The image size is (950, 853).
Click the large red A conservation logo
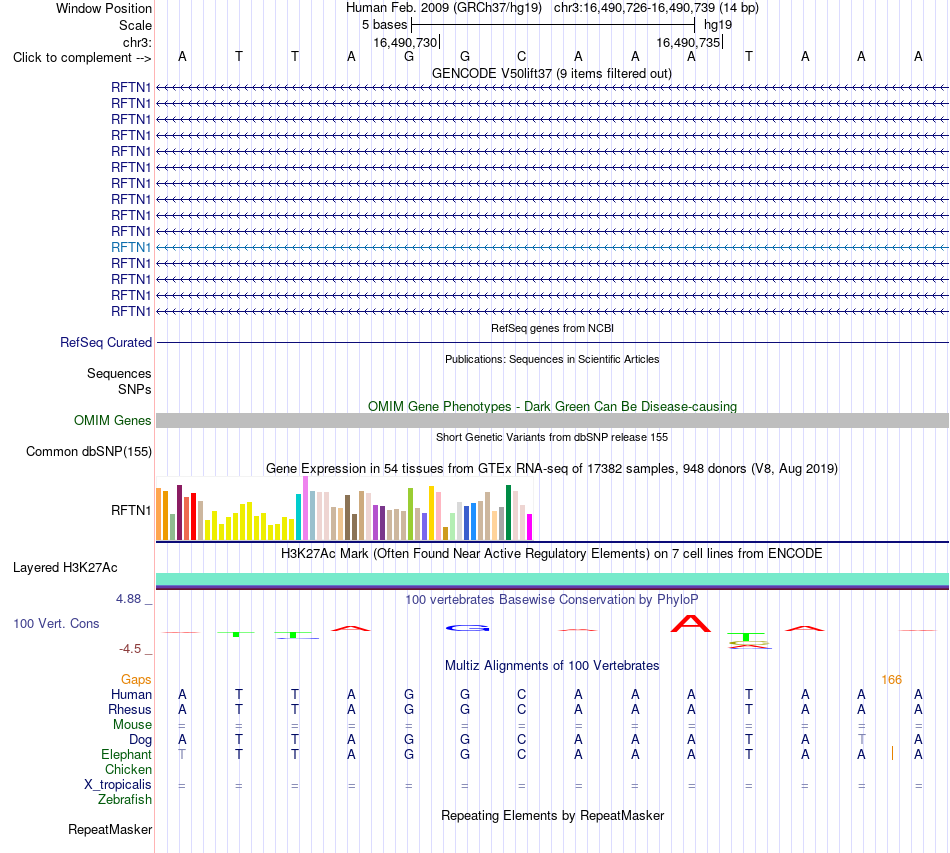[x=691, y=623]
